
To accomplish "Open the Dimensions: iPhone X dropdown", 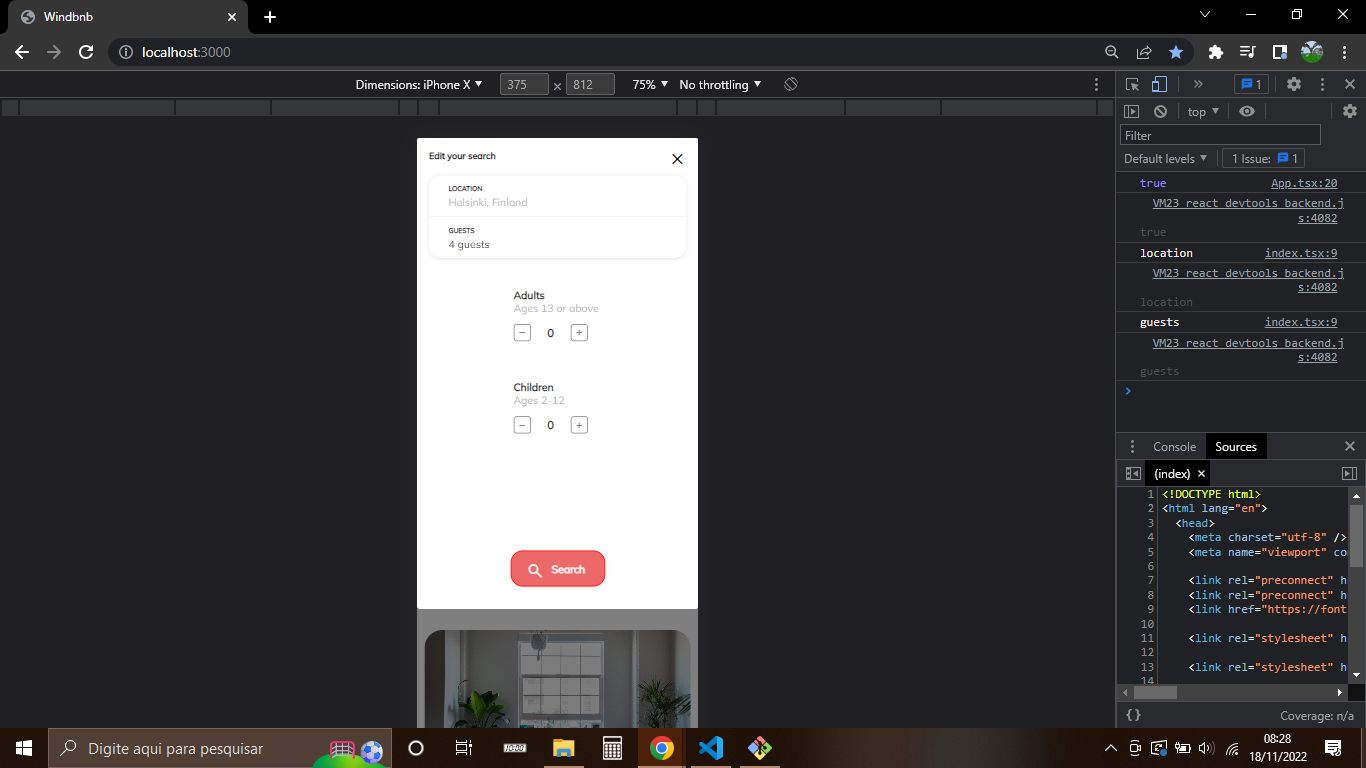I will (419, 85).
